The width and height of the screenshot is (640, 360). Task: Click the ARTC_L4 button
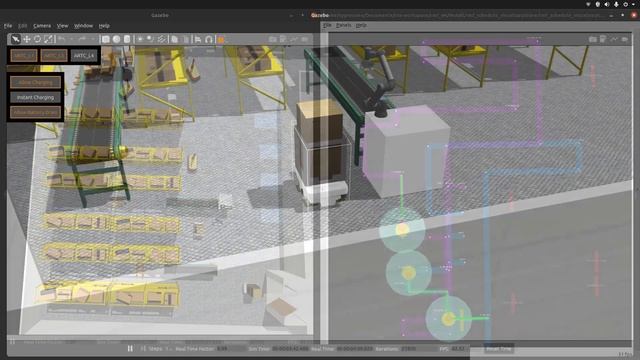pyautogui.click(x=84, y=56)
